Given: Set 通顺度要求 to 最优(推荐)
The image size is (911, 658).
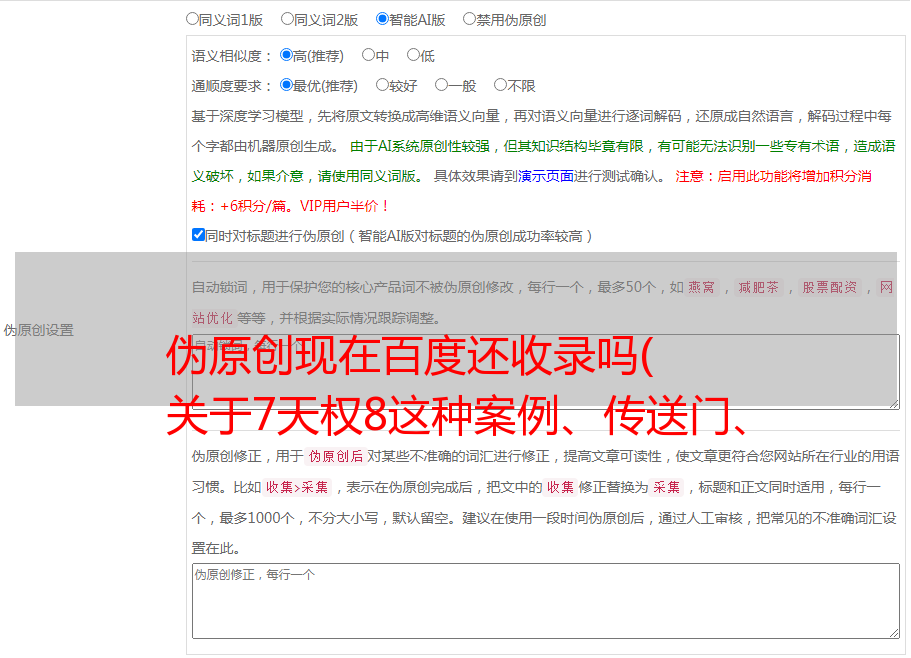Looking at the screenshot, I should coord(286,85).
